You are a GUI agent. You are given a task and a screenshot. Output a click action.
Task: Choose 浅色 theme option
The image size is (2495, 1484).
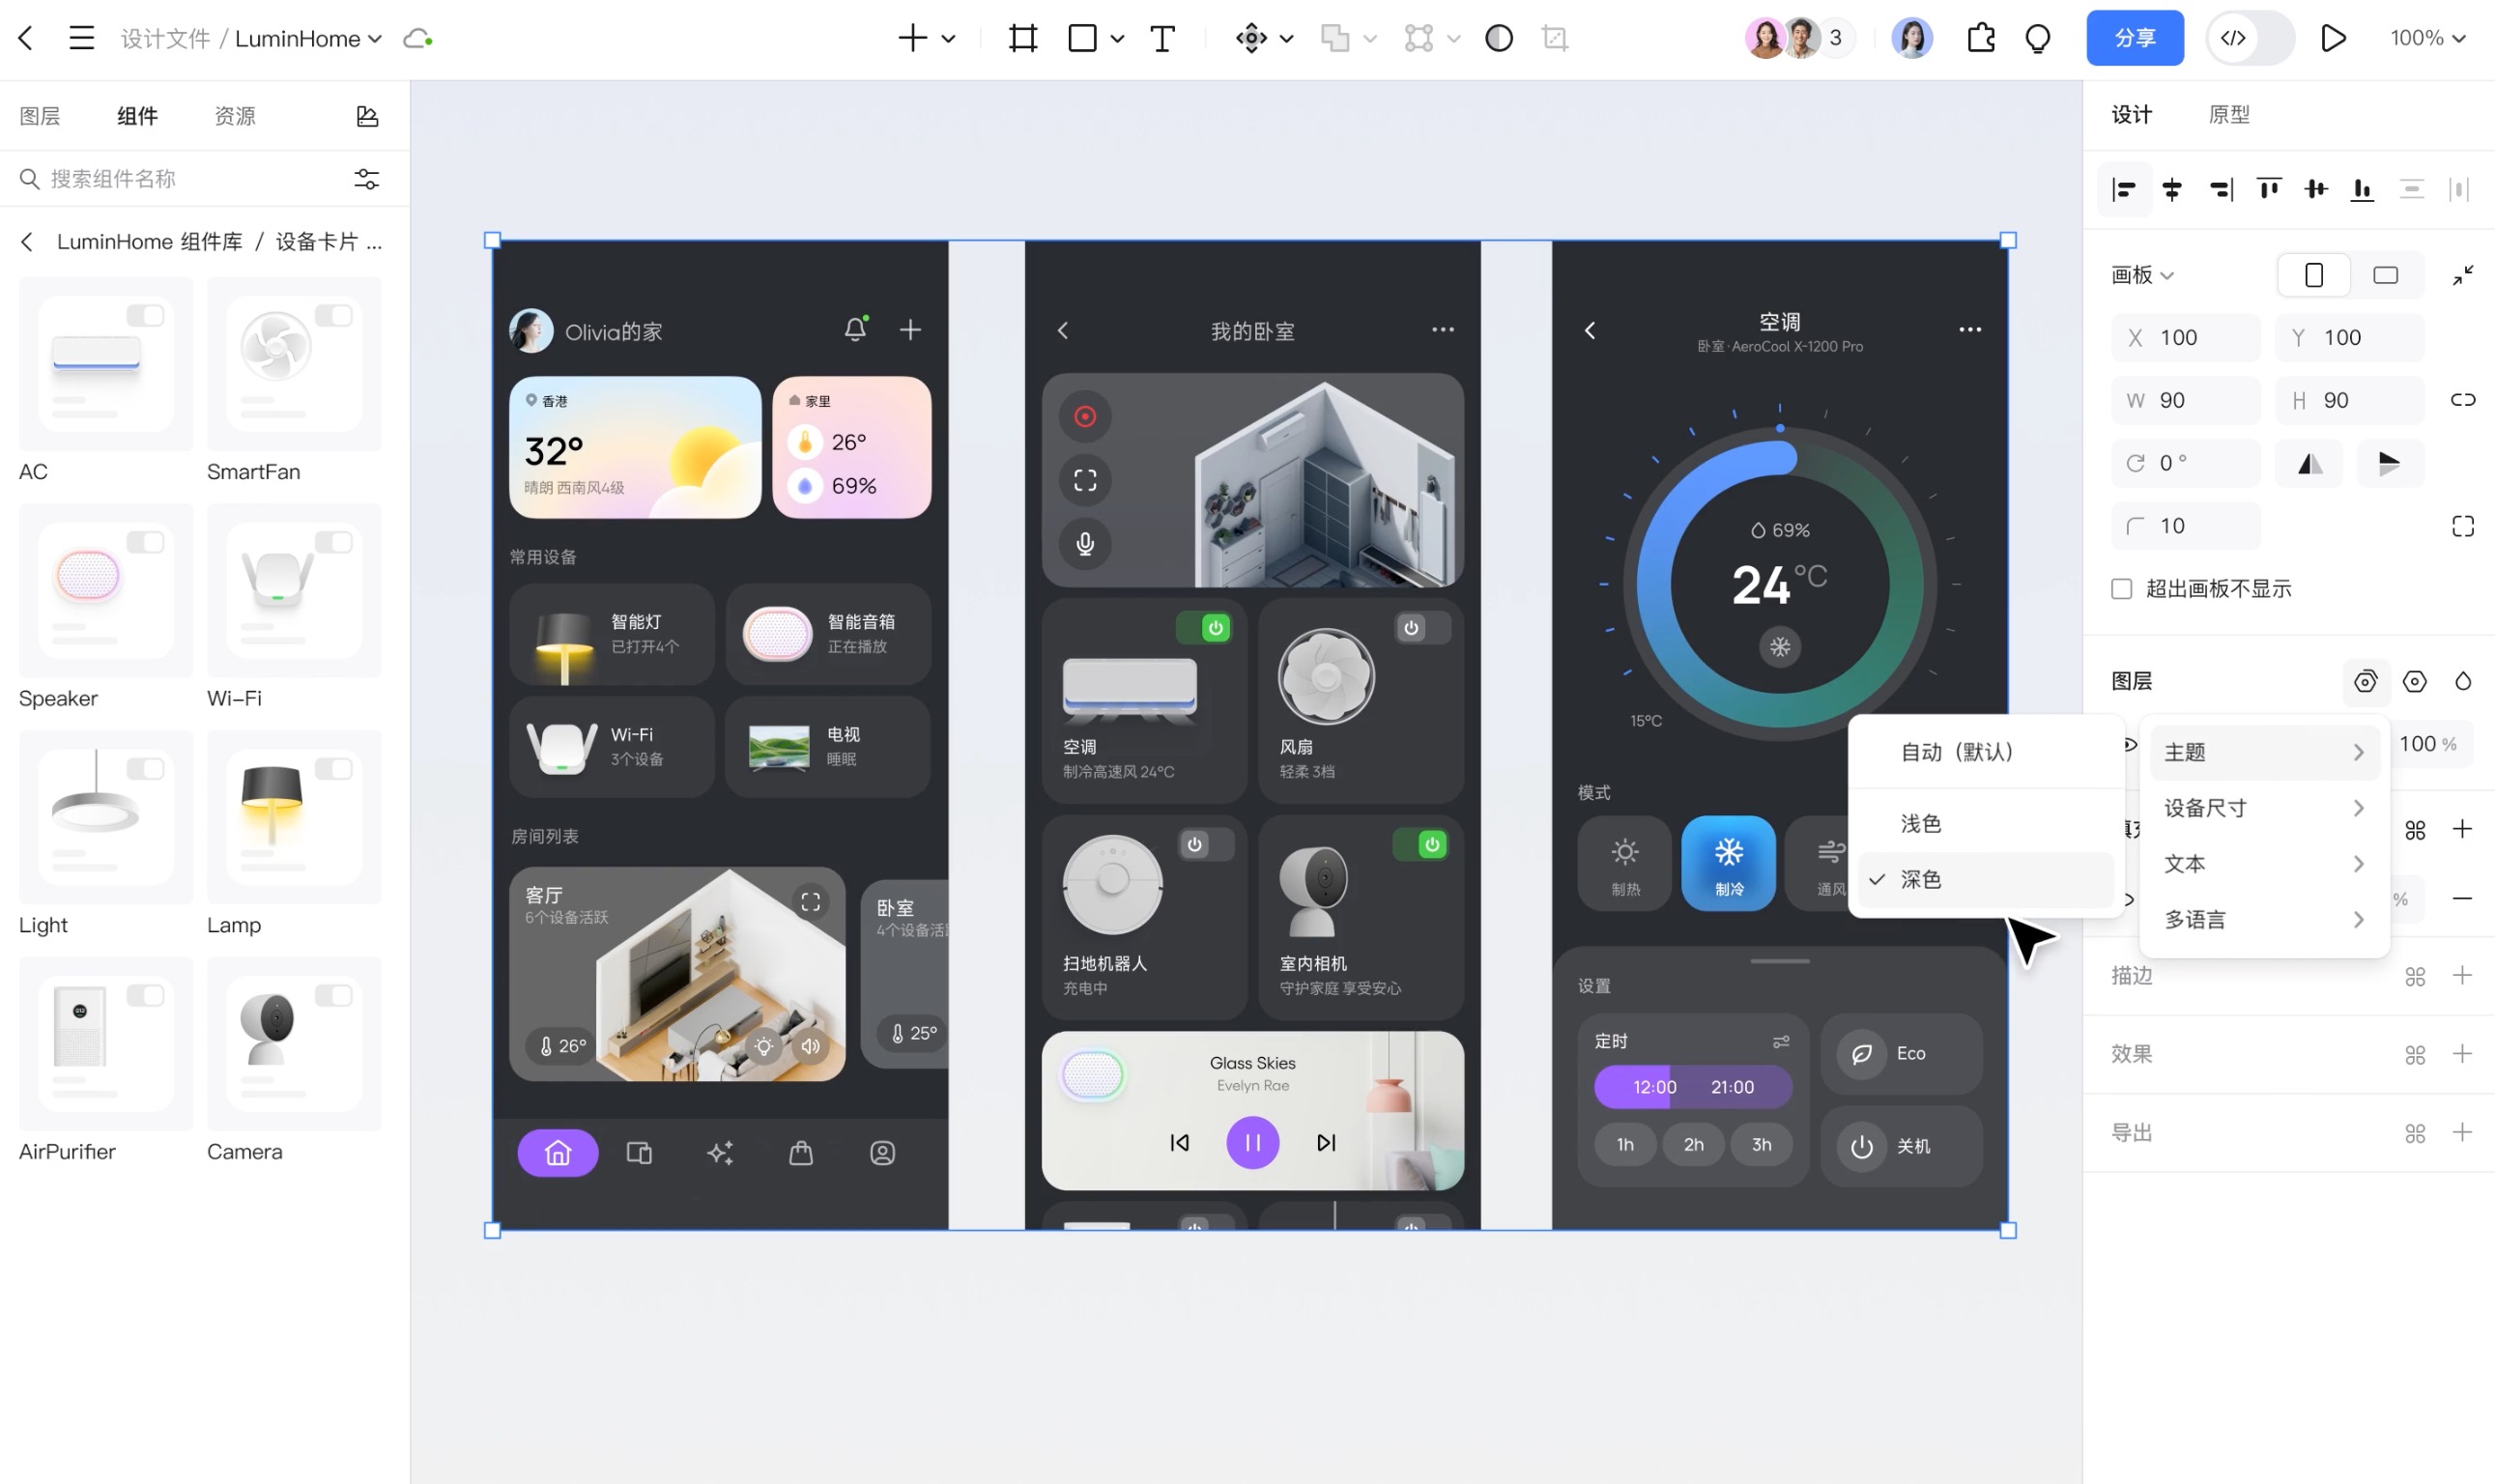[1986, 824]
